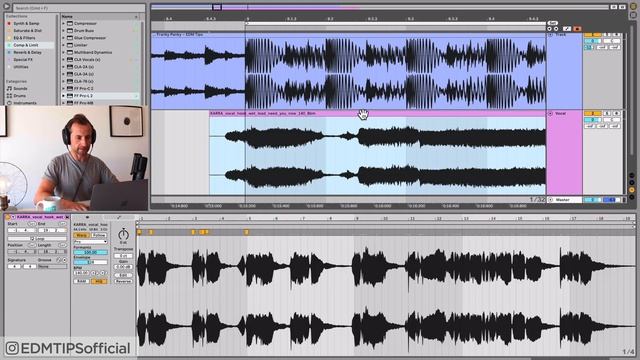Click the CLA-76 plugin icon
The width and height of the screenshot is (640, 360).
(x=70, y=81)
